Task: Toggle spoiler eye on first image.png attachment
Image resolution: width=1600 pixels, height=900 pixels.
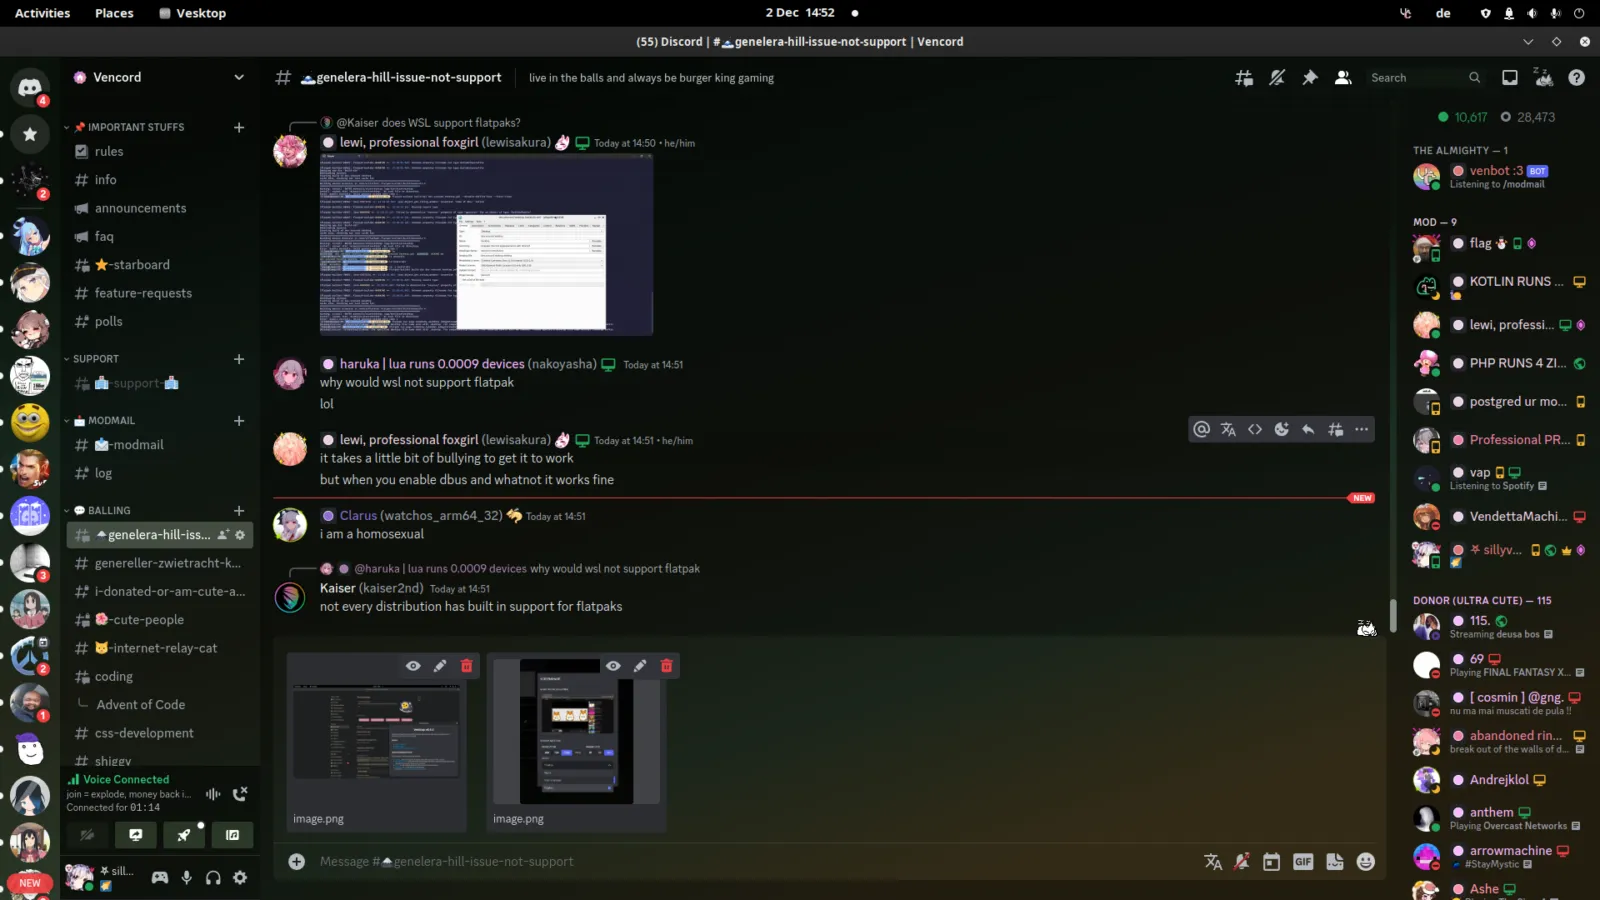Action: (413, 666)
